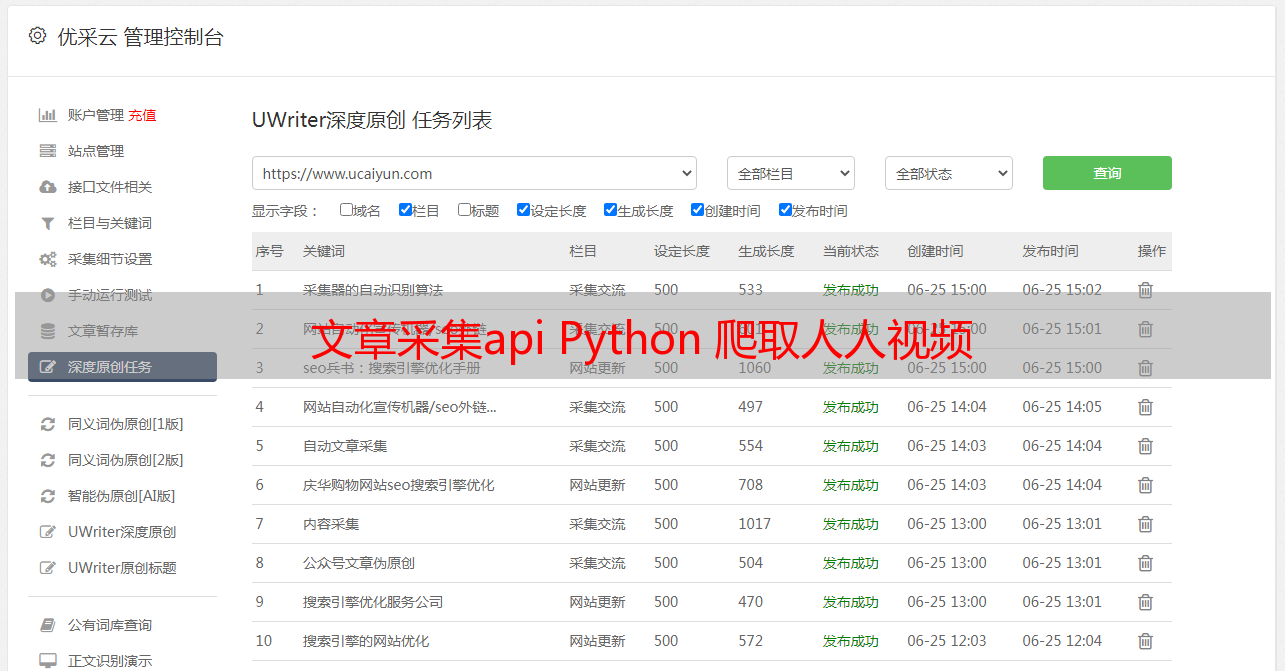Viewport: 1285px width, 671px height.
Task: Open the 全部状态 status dropdown
Action: (948, 173)
